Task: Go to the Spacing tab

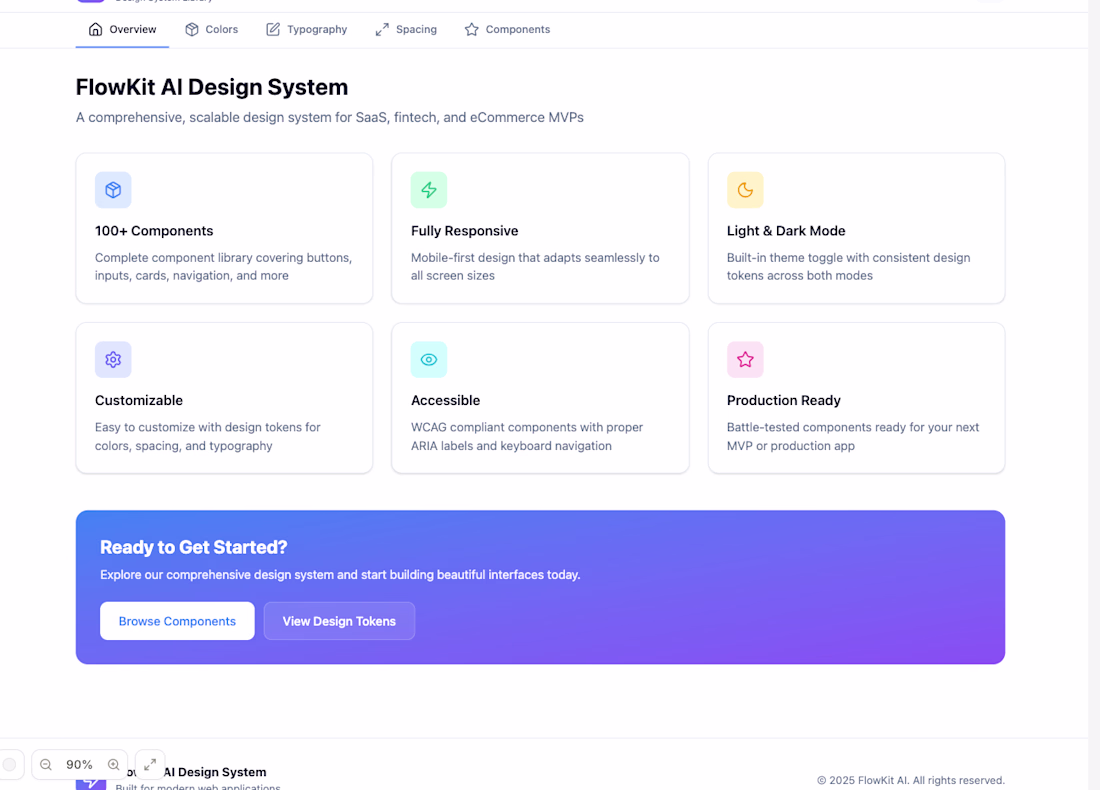Action: (406, 29)
